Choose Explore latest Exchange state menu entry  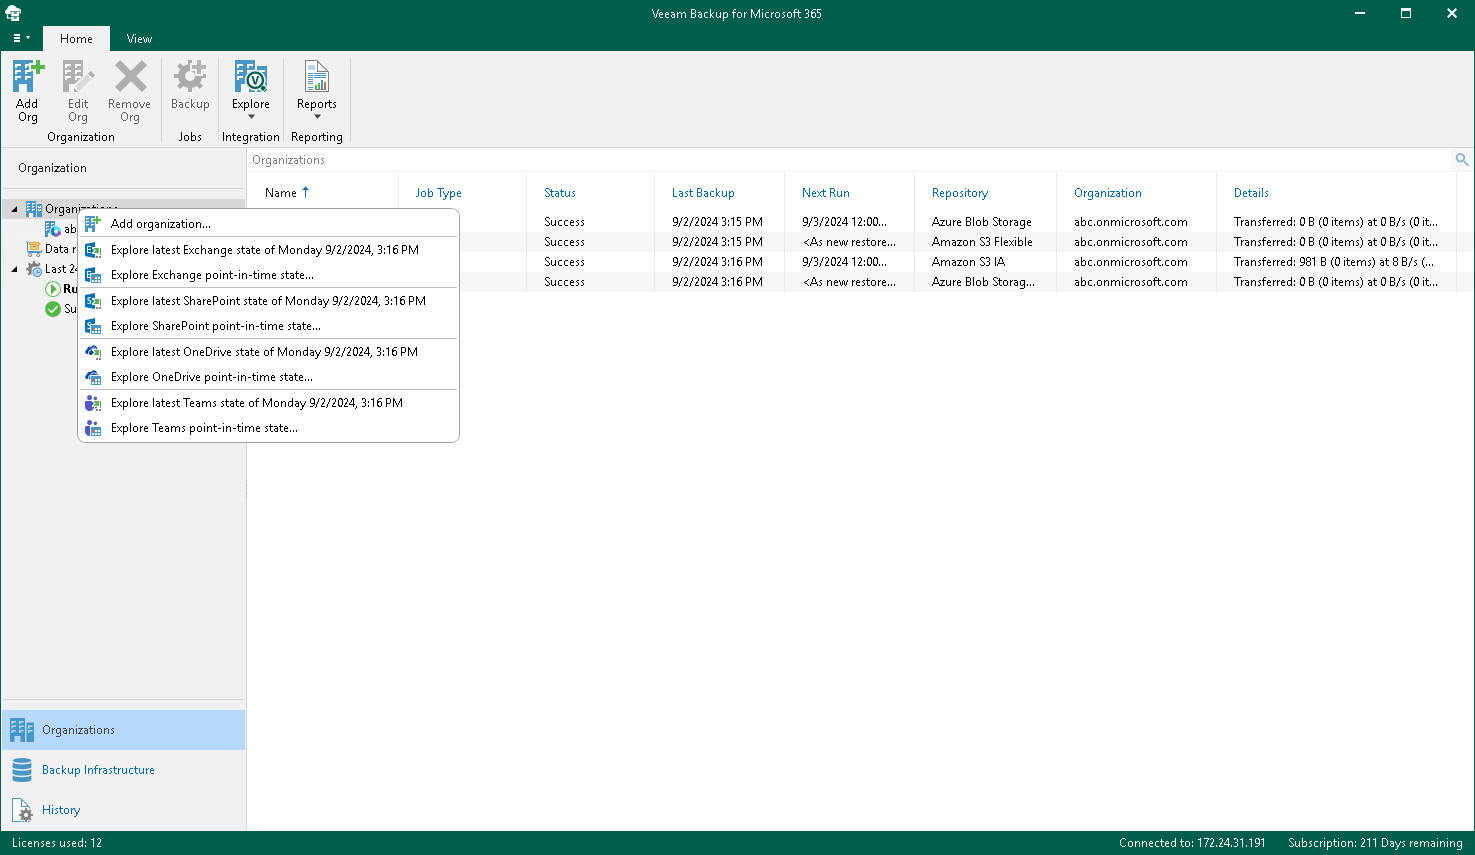(268, 250)
